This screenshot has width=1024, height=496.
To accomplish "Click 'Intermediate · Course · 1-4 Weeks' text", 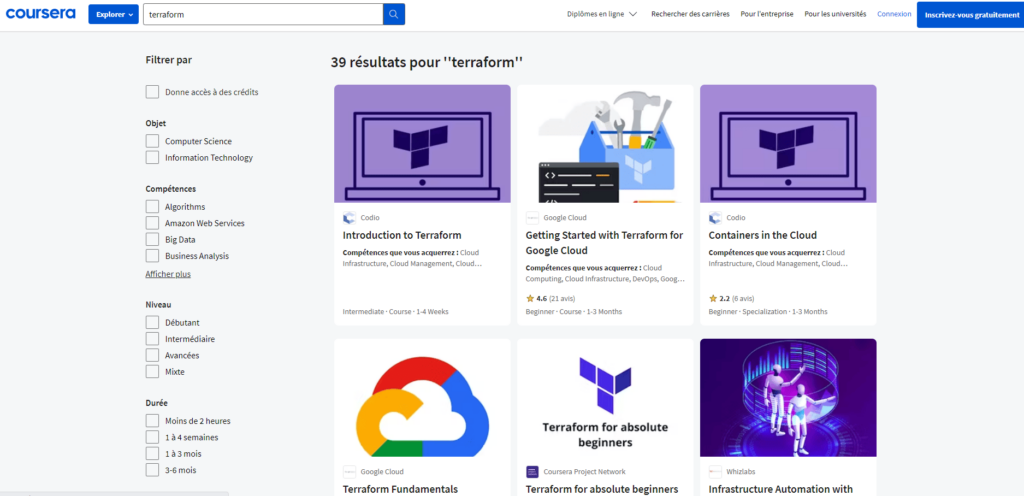I will point(396,311).
